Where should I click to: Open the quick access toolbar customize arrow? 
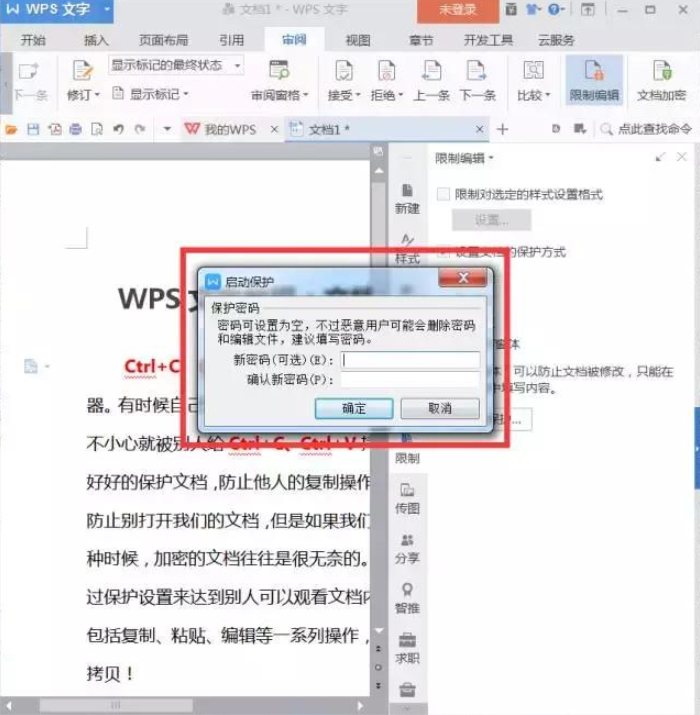167,130
